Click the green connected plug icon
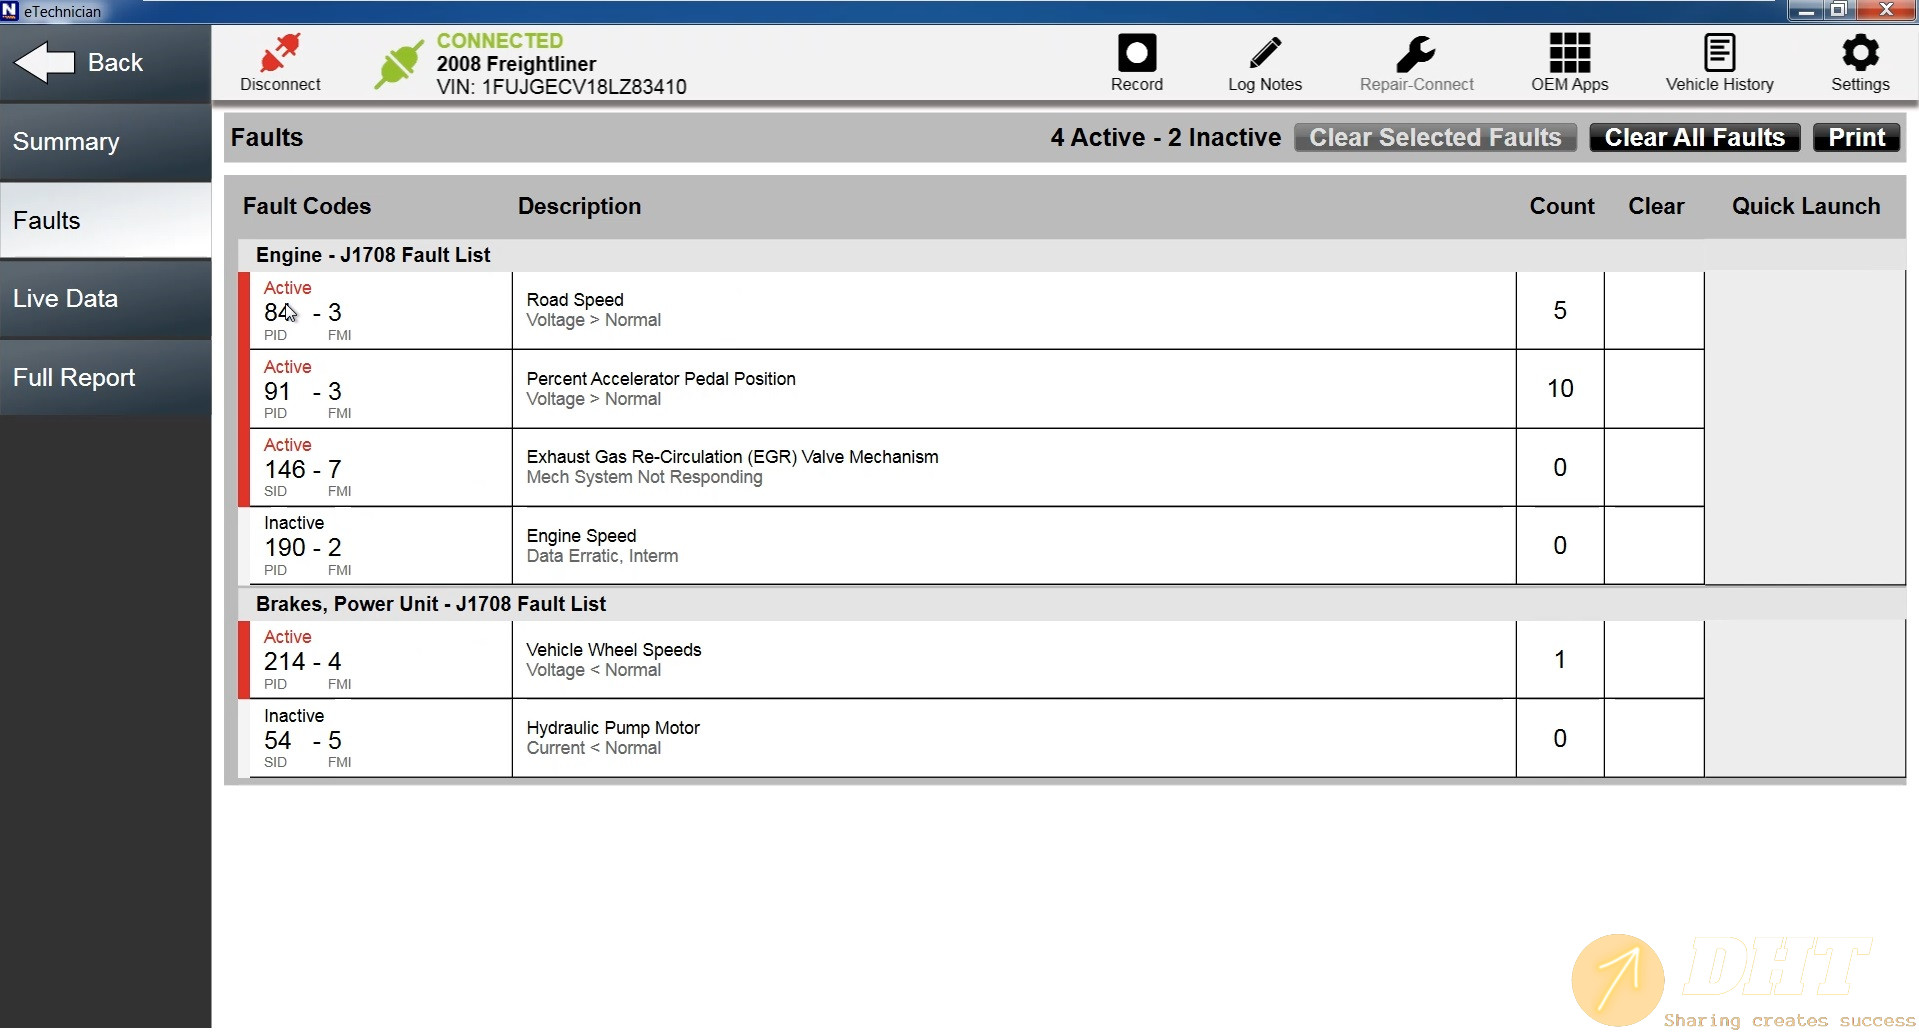Screen dimensions: 1919x1033 (x=398, y=65)
